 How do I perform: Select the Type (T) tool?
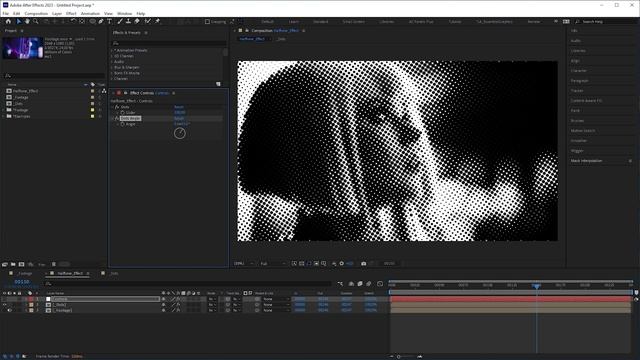pos(109,21)
